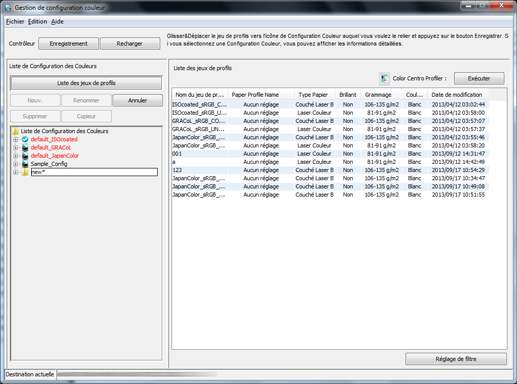517x384 pixels.
Task: Expand the Sample_Config tree node
Action: pyautogui.click(x=15, y=164)
